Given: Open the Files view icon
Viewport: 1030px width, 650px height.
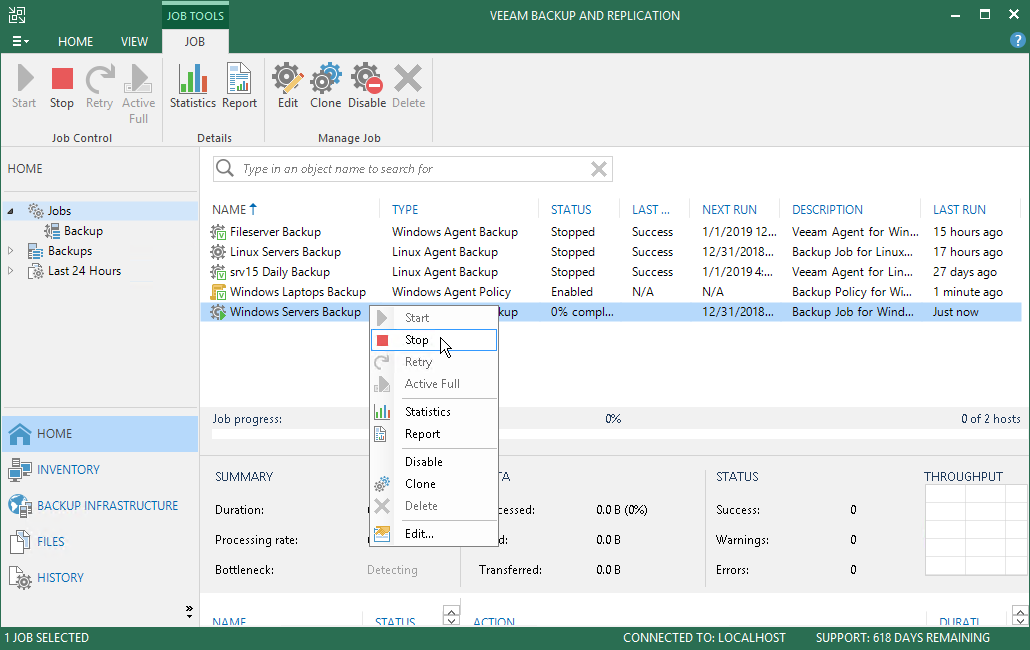Looking at the screenshot, I should coord(20,542).
